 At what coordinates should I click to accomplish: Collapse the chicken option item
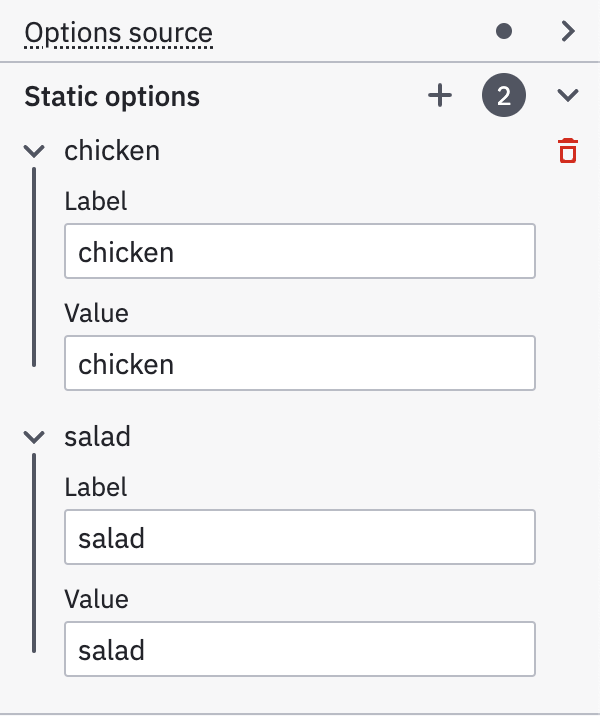34,151
